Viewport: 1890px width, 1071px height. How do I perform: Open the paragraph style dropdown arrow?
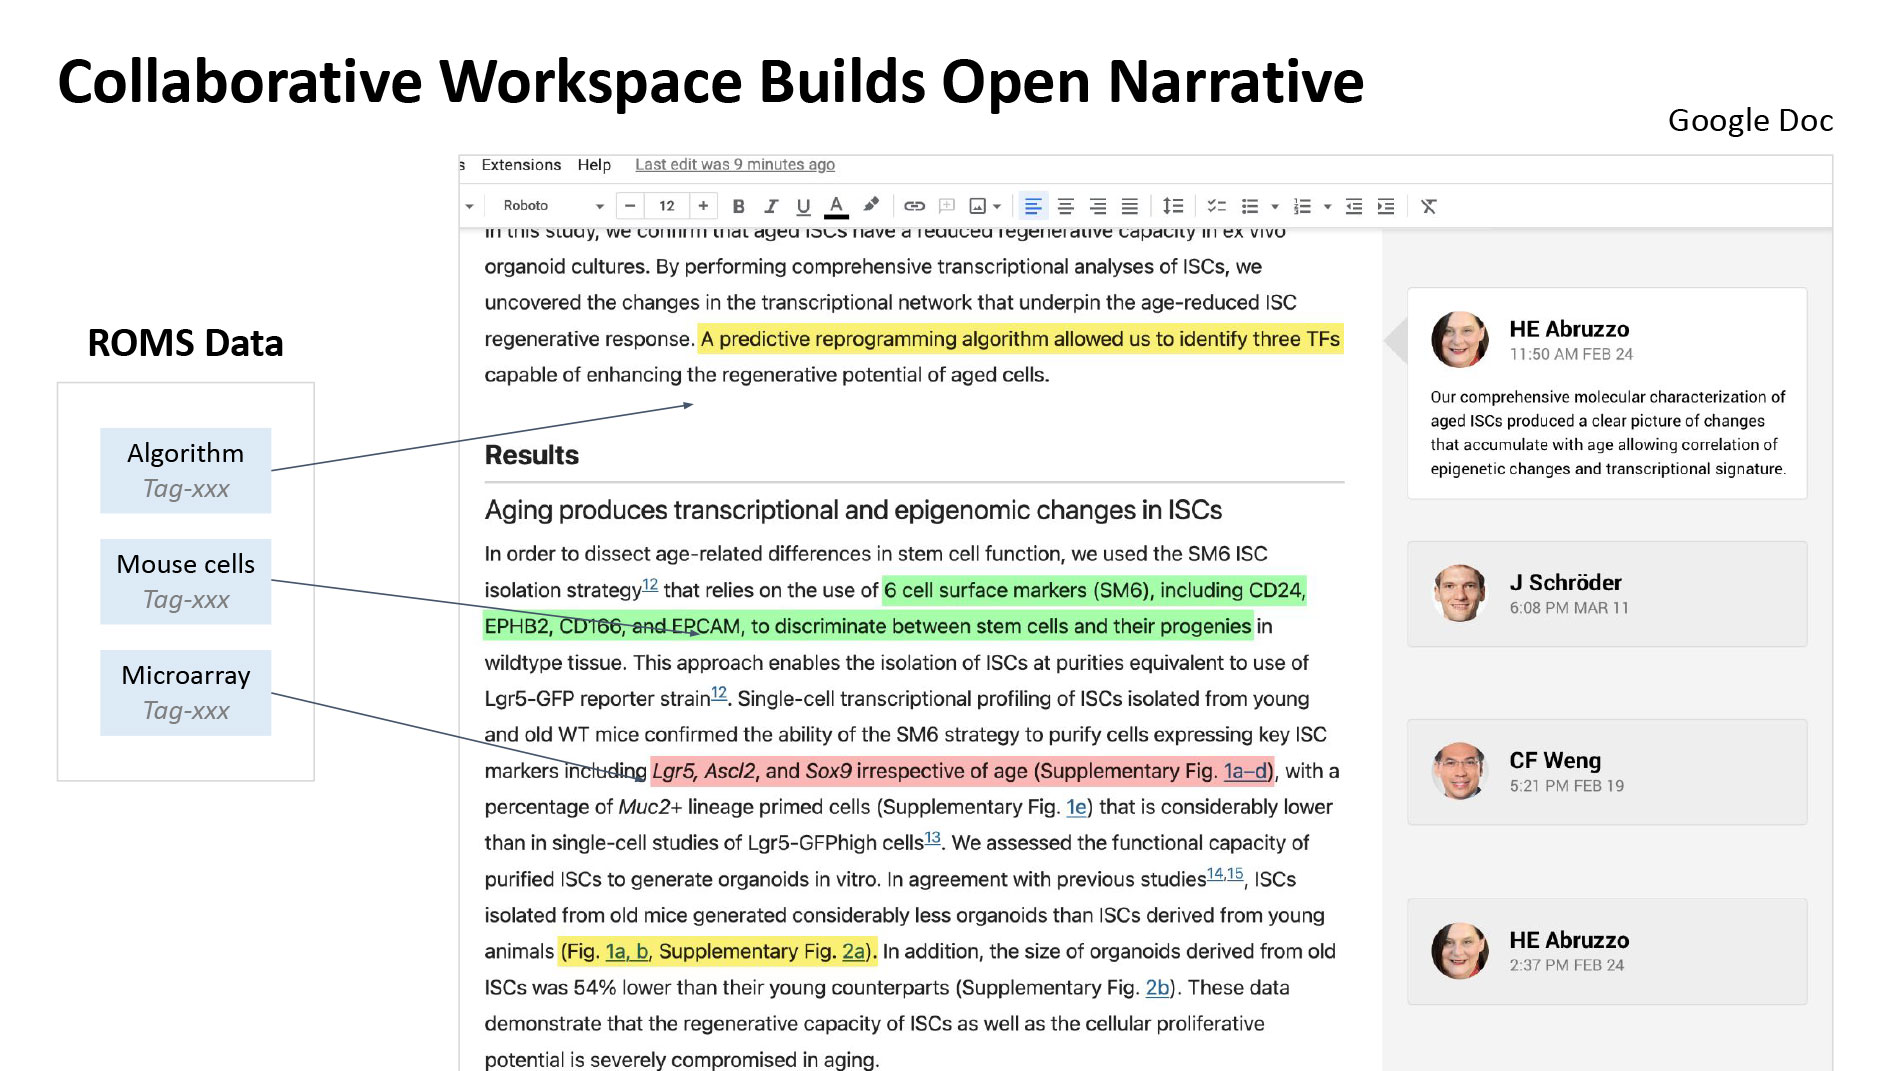(x=469, y=206)
